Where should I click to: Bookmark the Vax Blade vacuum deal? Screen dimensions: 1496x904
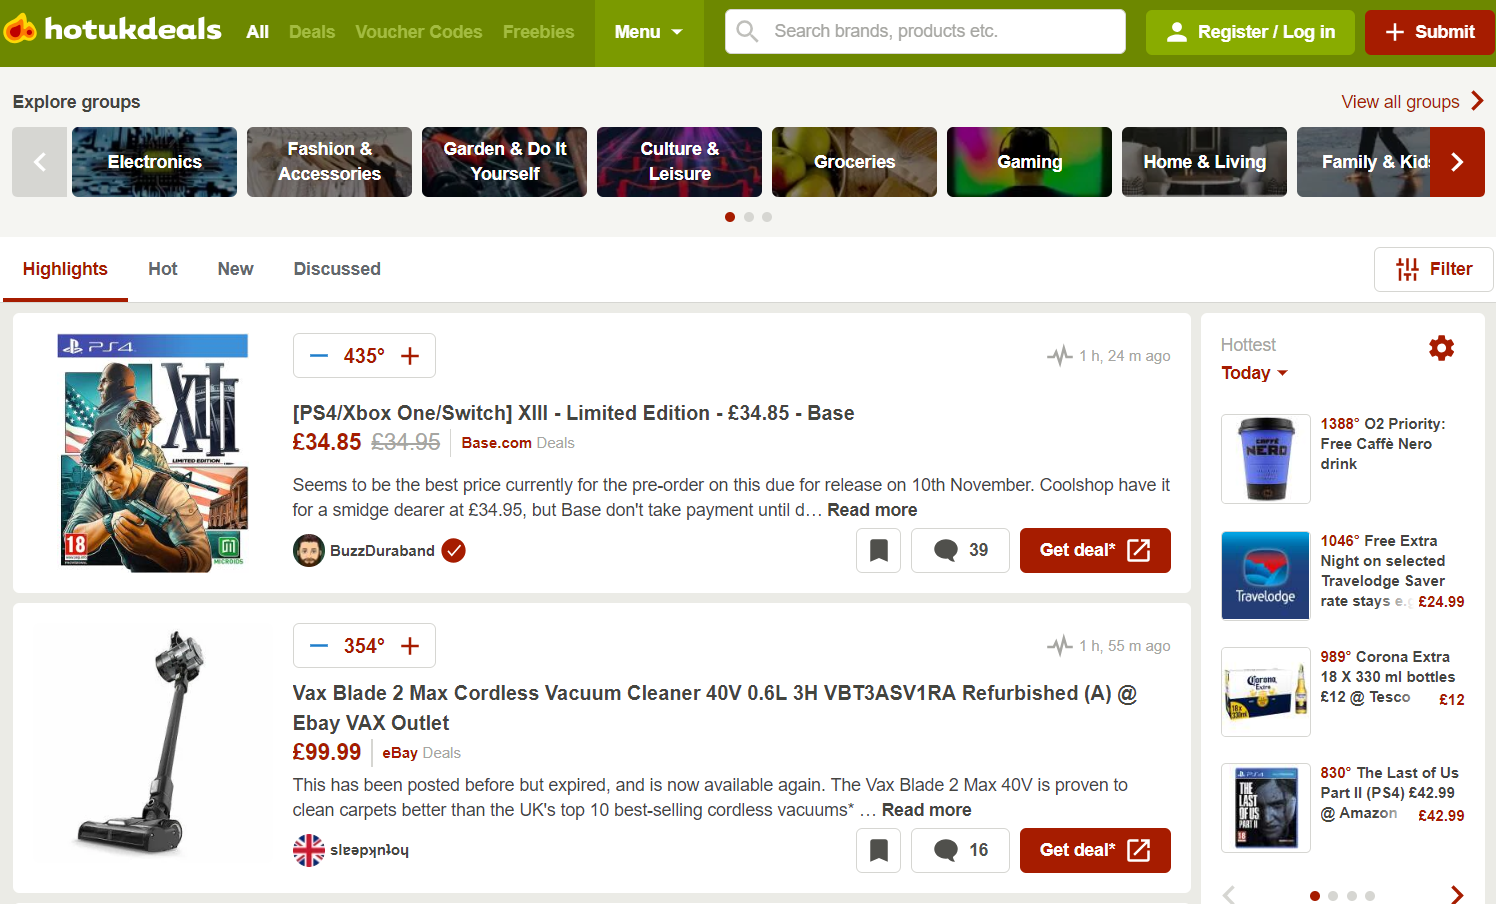(x=879, y=850)
